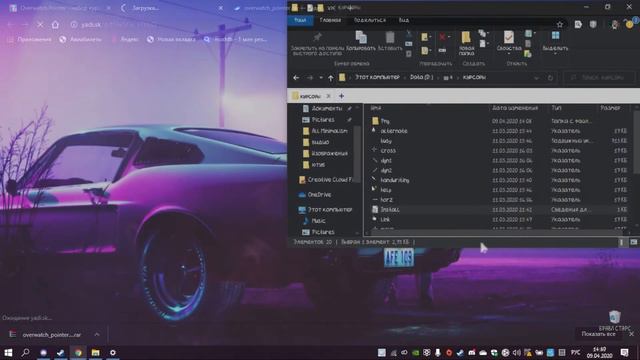The height and width of the screenshot is (360, 640).
Task: Click the red X Delete ribbon icon
Action: [x=442, y=37]
